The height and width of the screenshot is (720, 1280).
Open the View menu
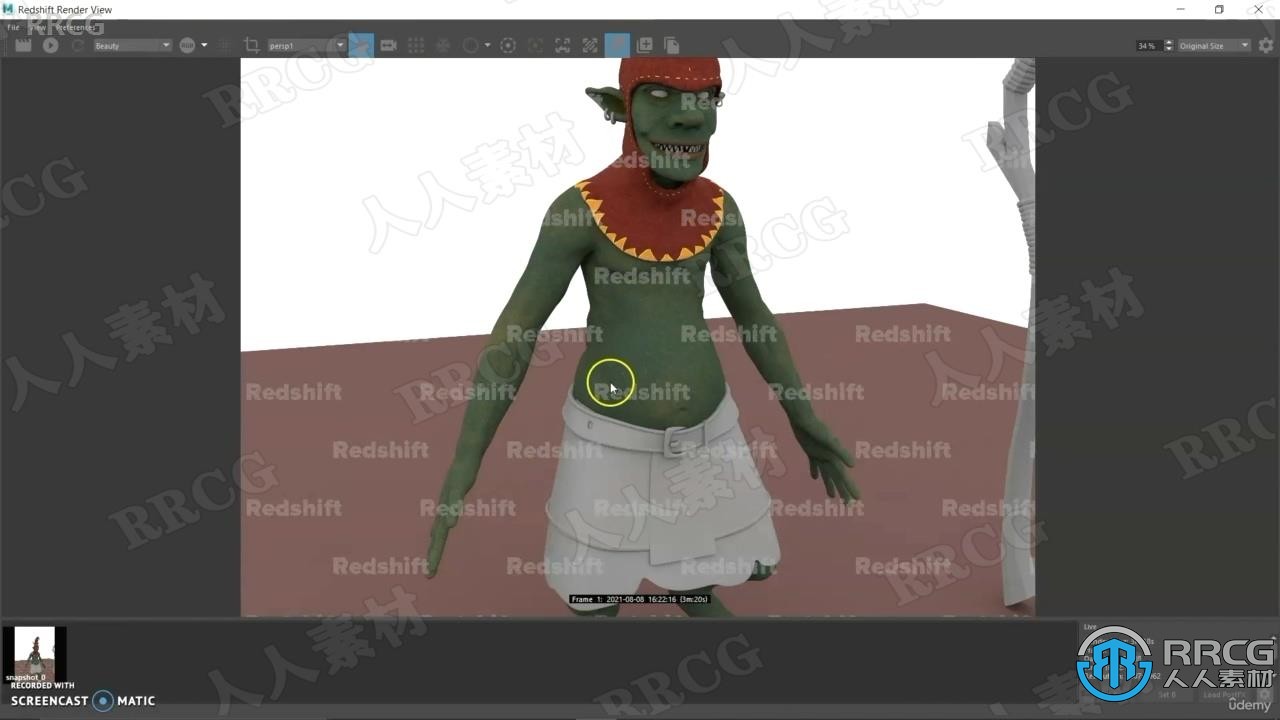(37, 28)
